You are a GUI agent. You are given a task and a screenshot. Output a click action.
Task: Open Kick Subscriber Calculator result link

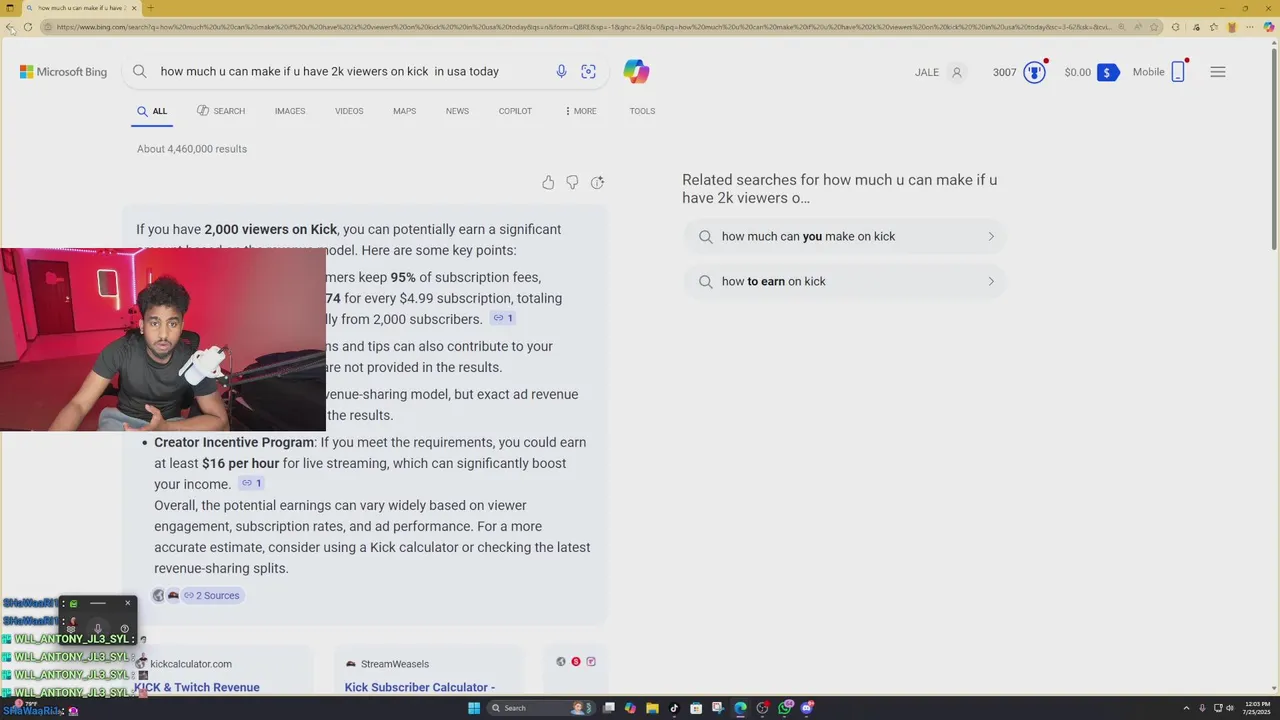point(420,687)
